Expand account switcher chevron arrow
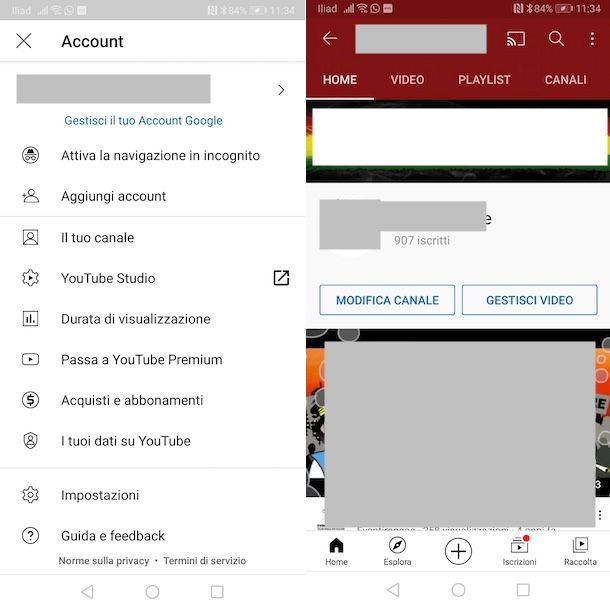Image resolution: width=610 pixels, height=610 pixels. point(281,90)
